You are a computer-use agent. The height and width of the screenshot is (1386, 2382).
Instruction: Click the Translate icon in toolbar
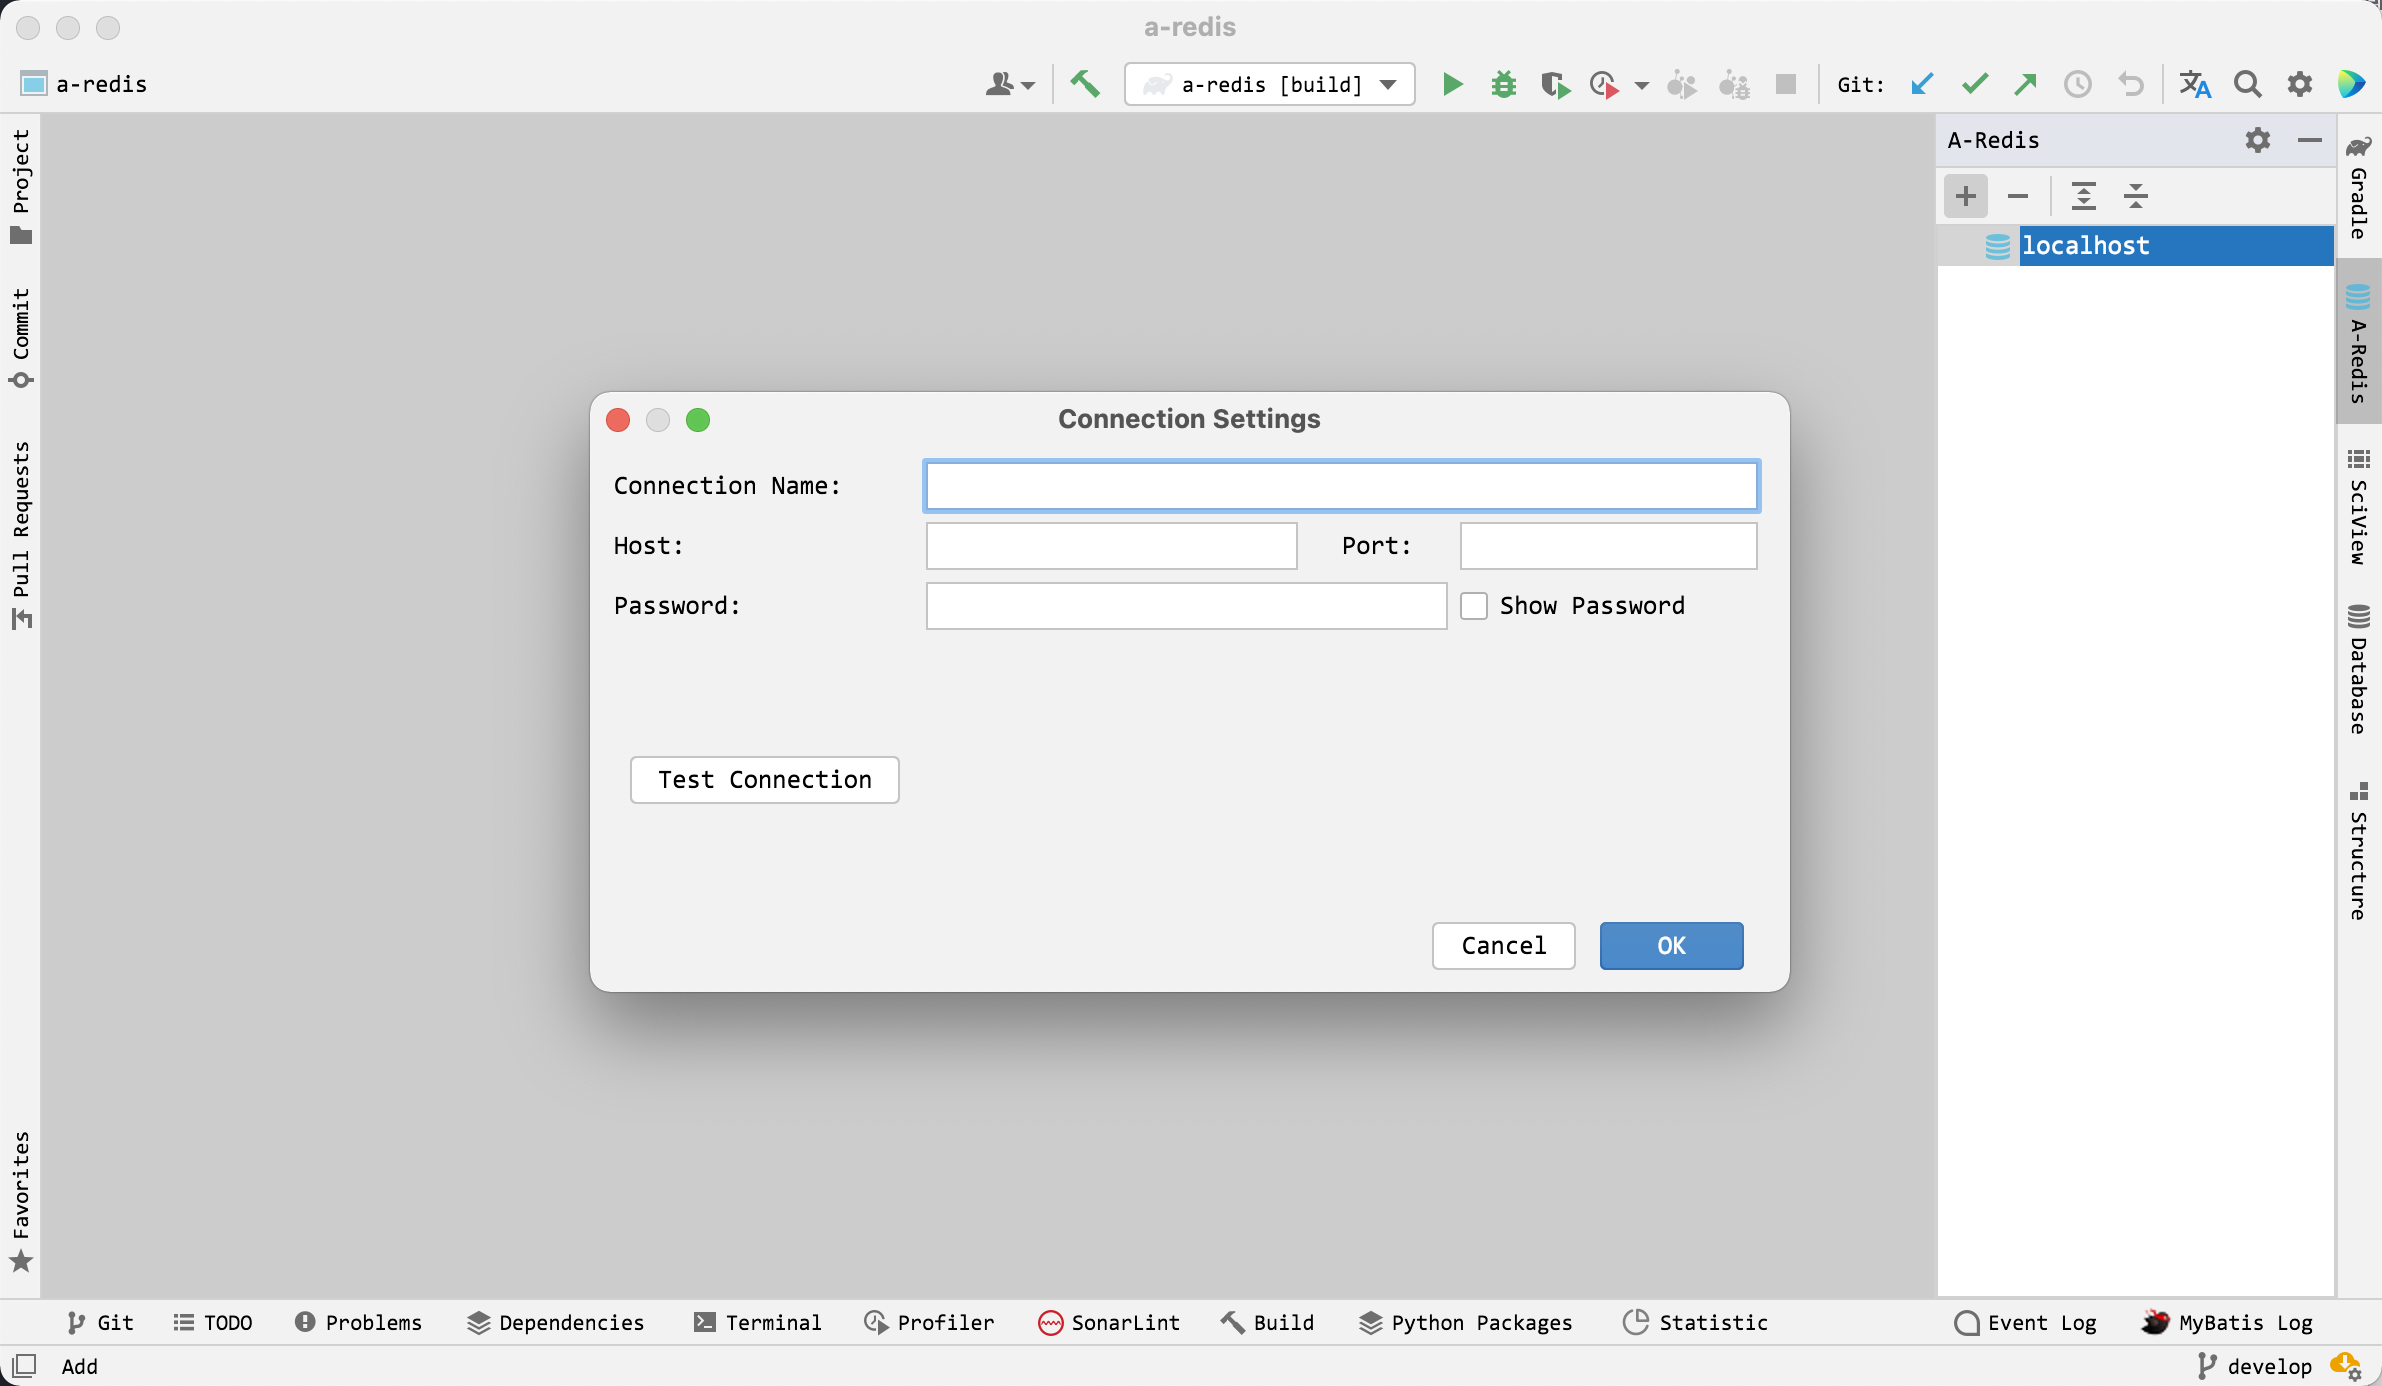2194,85
